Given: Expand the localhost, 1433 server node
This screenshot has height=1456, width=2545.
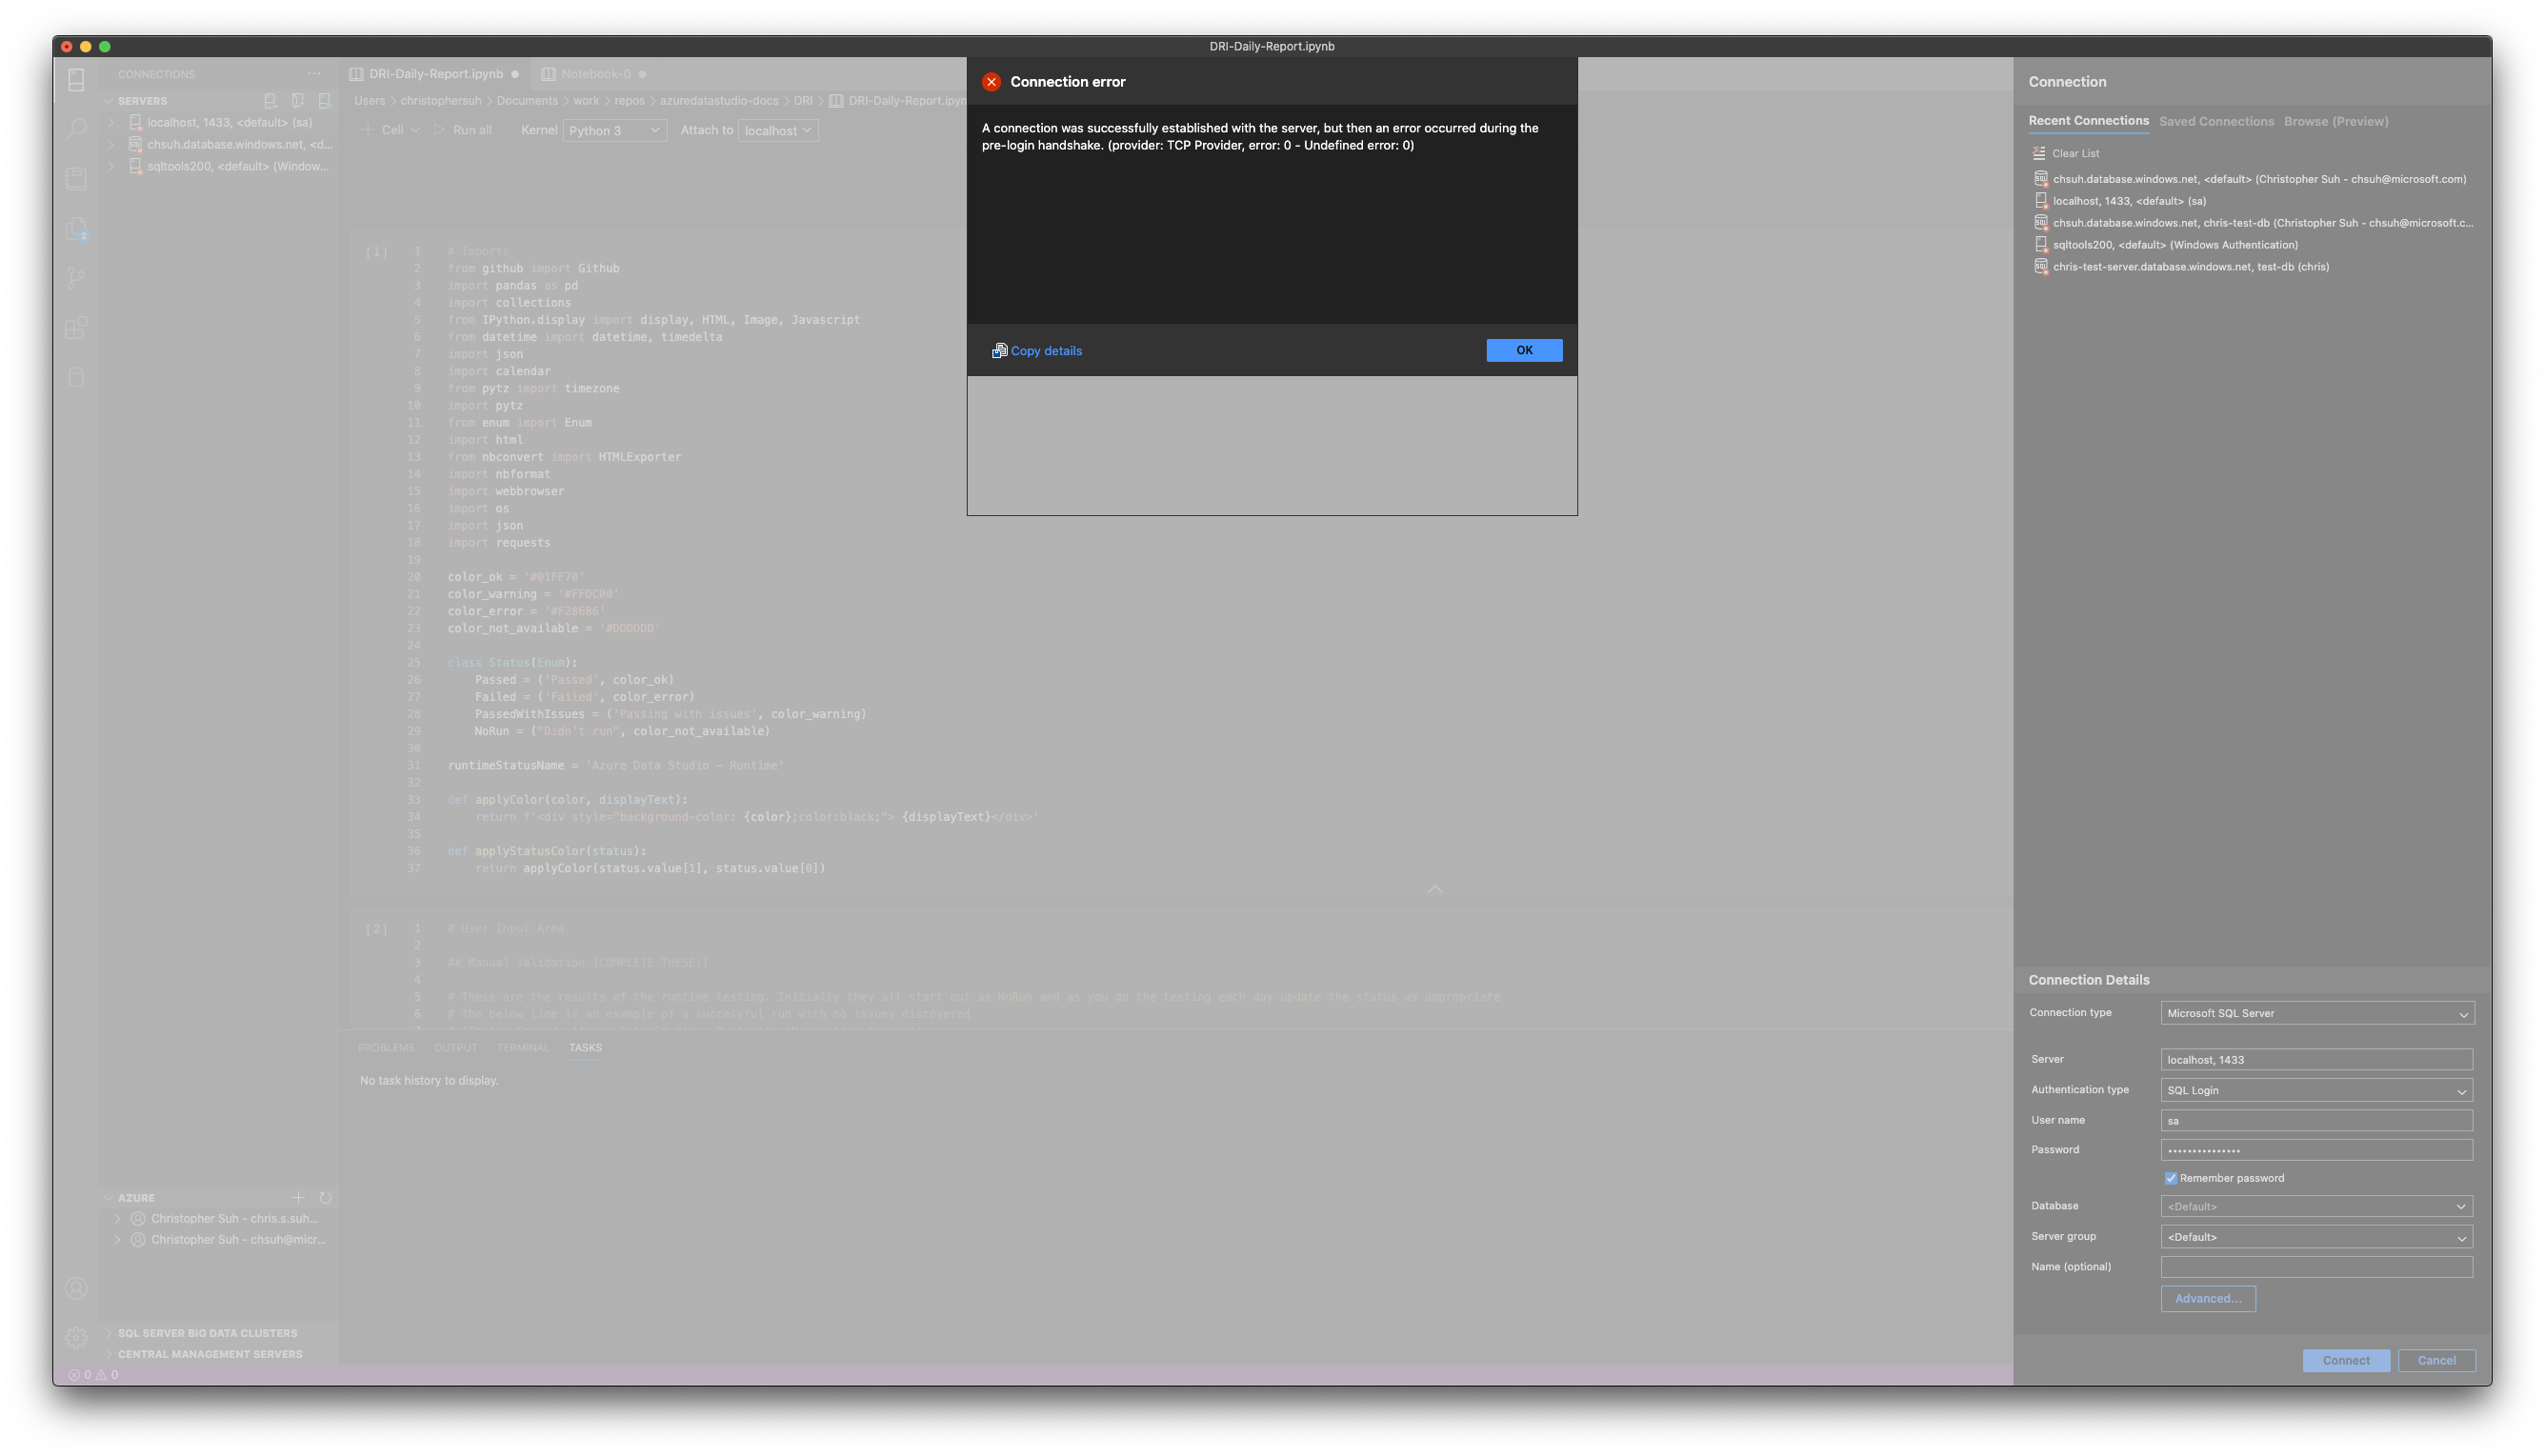Looking at the screenshot, I should [111, 122].
